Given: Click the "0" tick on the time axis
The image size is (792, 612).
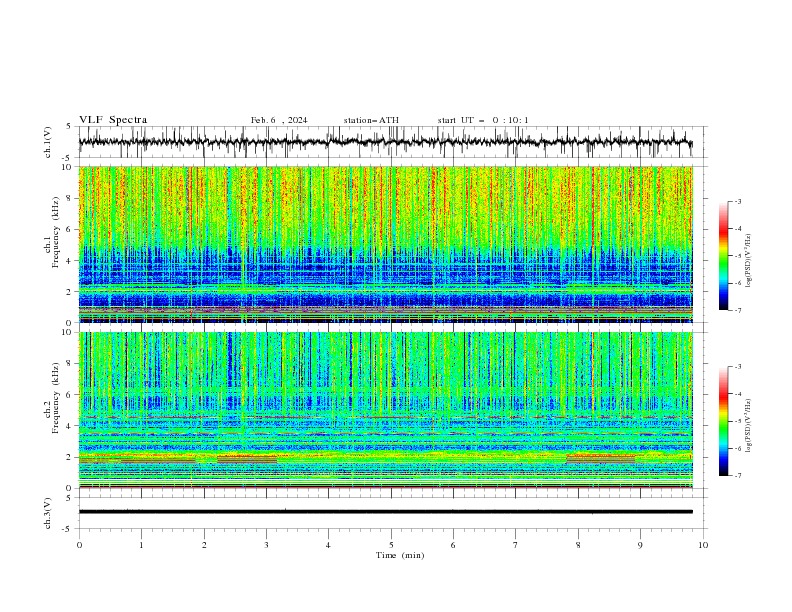Looking at the screenshot, I should 79,545.
